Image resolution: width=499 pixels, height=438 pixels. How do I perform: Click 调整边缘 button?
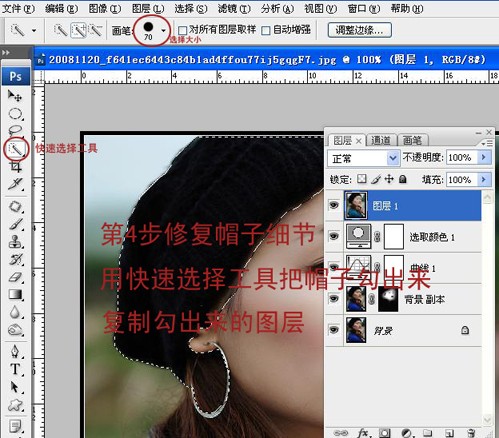pyautogui.click(x=359, y=30)
